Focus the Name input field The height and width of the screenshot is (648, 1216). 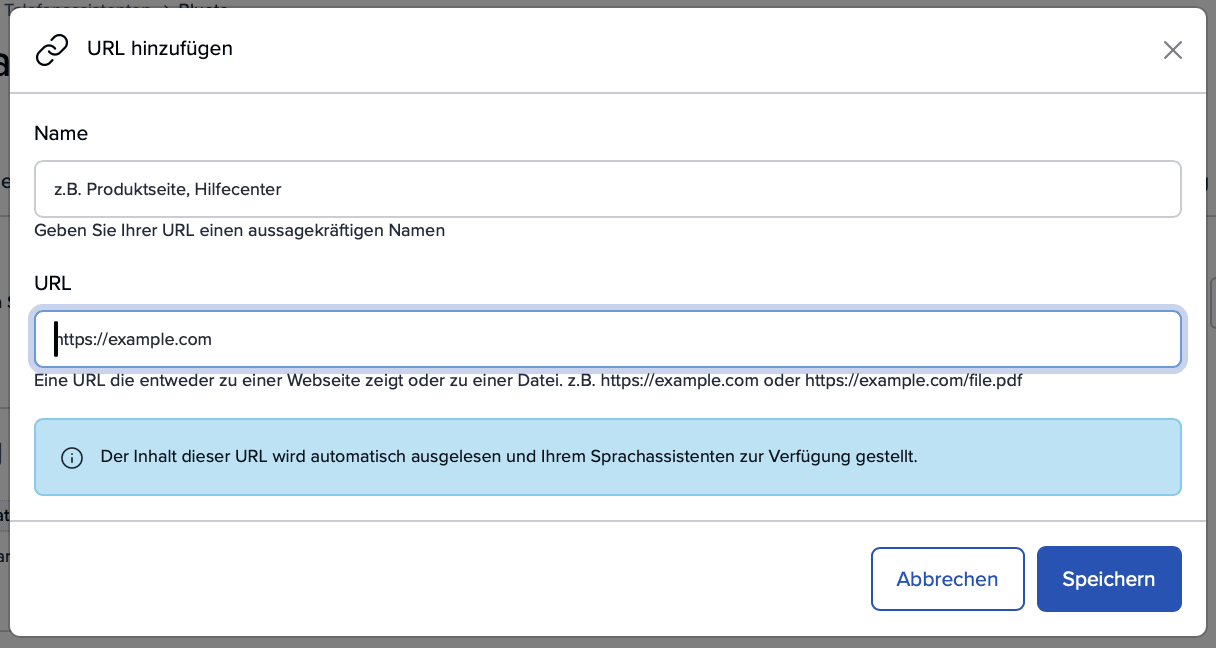pos(607,189)
